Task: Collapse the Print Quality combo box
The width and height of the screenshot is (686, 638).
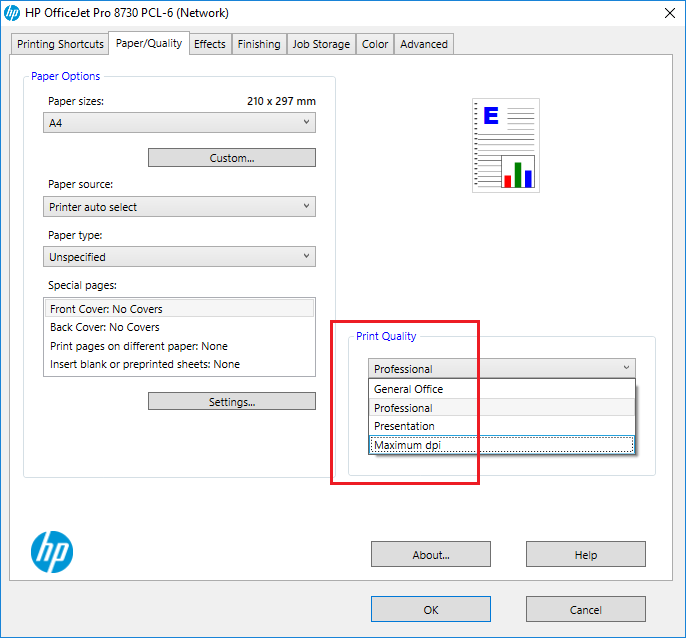Action: point(502,368)
